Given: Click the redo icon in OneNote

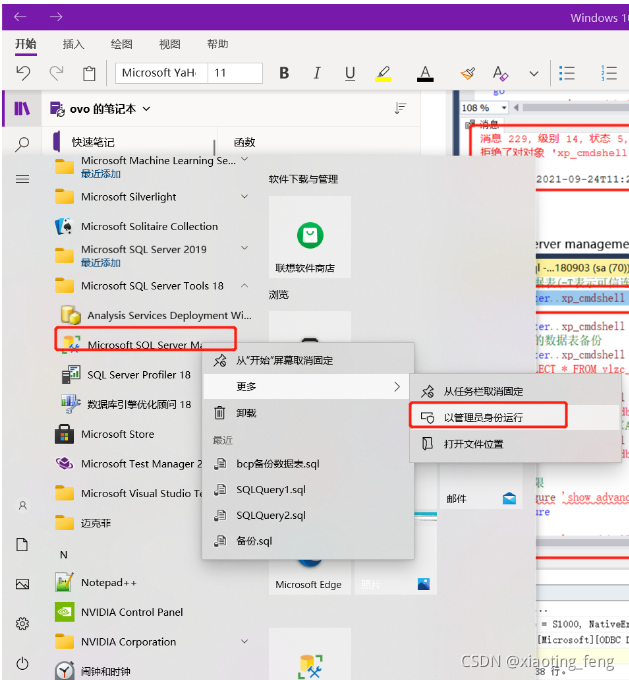Looking at the screenshot, I should [56, 73].
